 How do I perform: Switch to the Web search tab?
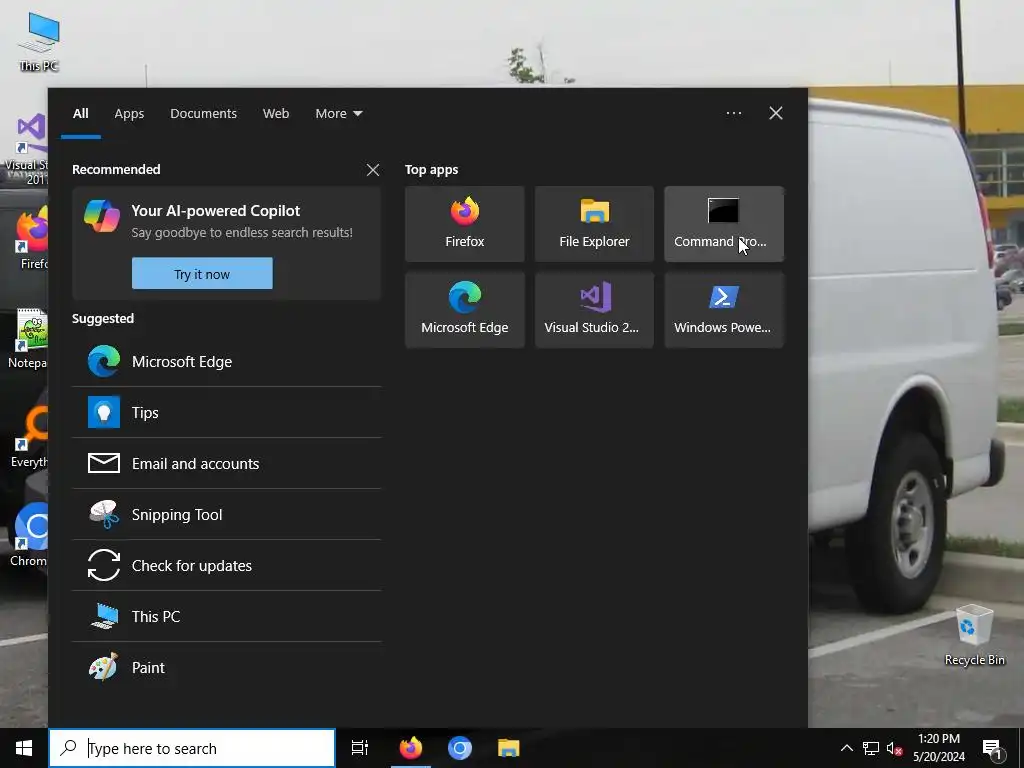[x=276, y=114]
